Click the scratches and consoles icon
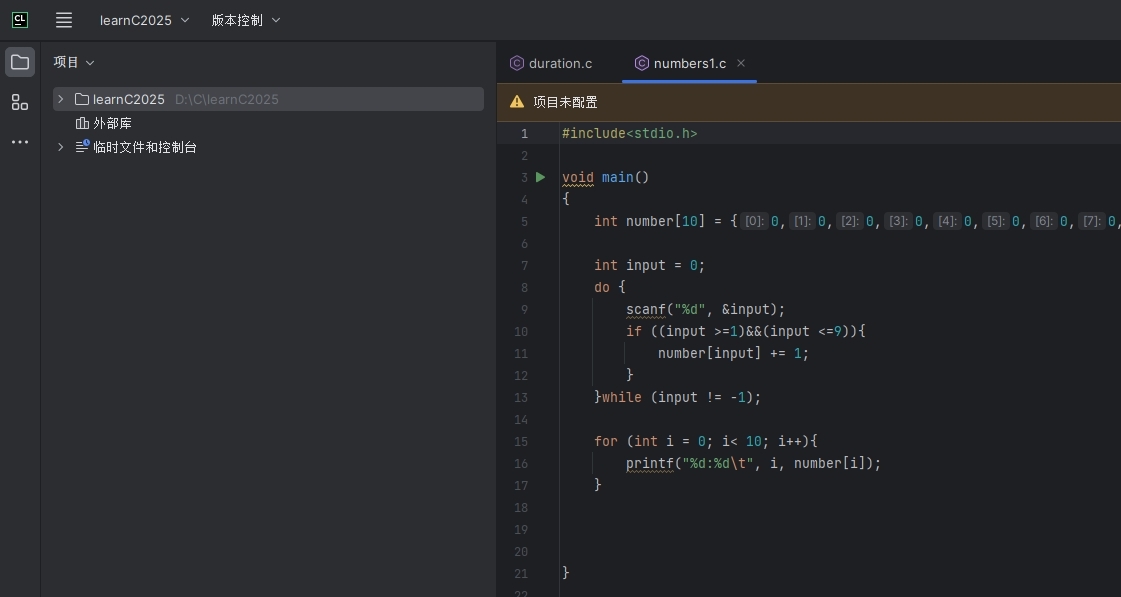This screenshot has height=597, width=1121. click(x=82, y=147)
